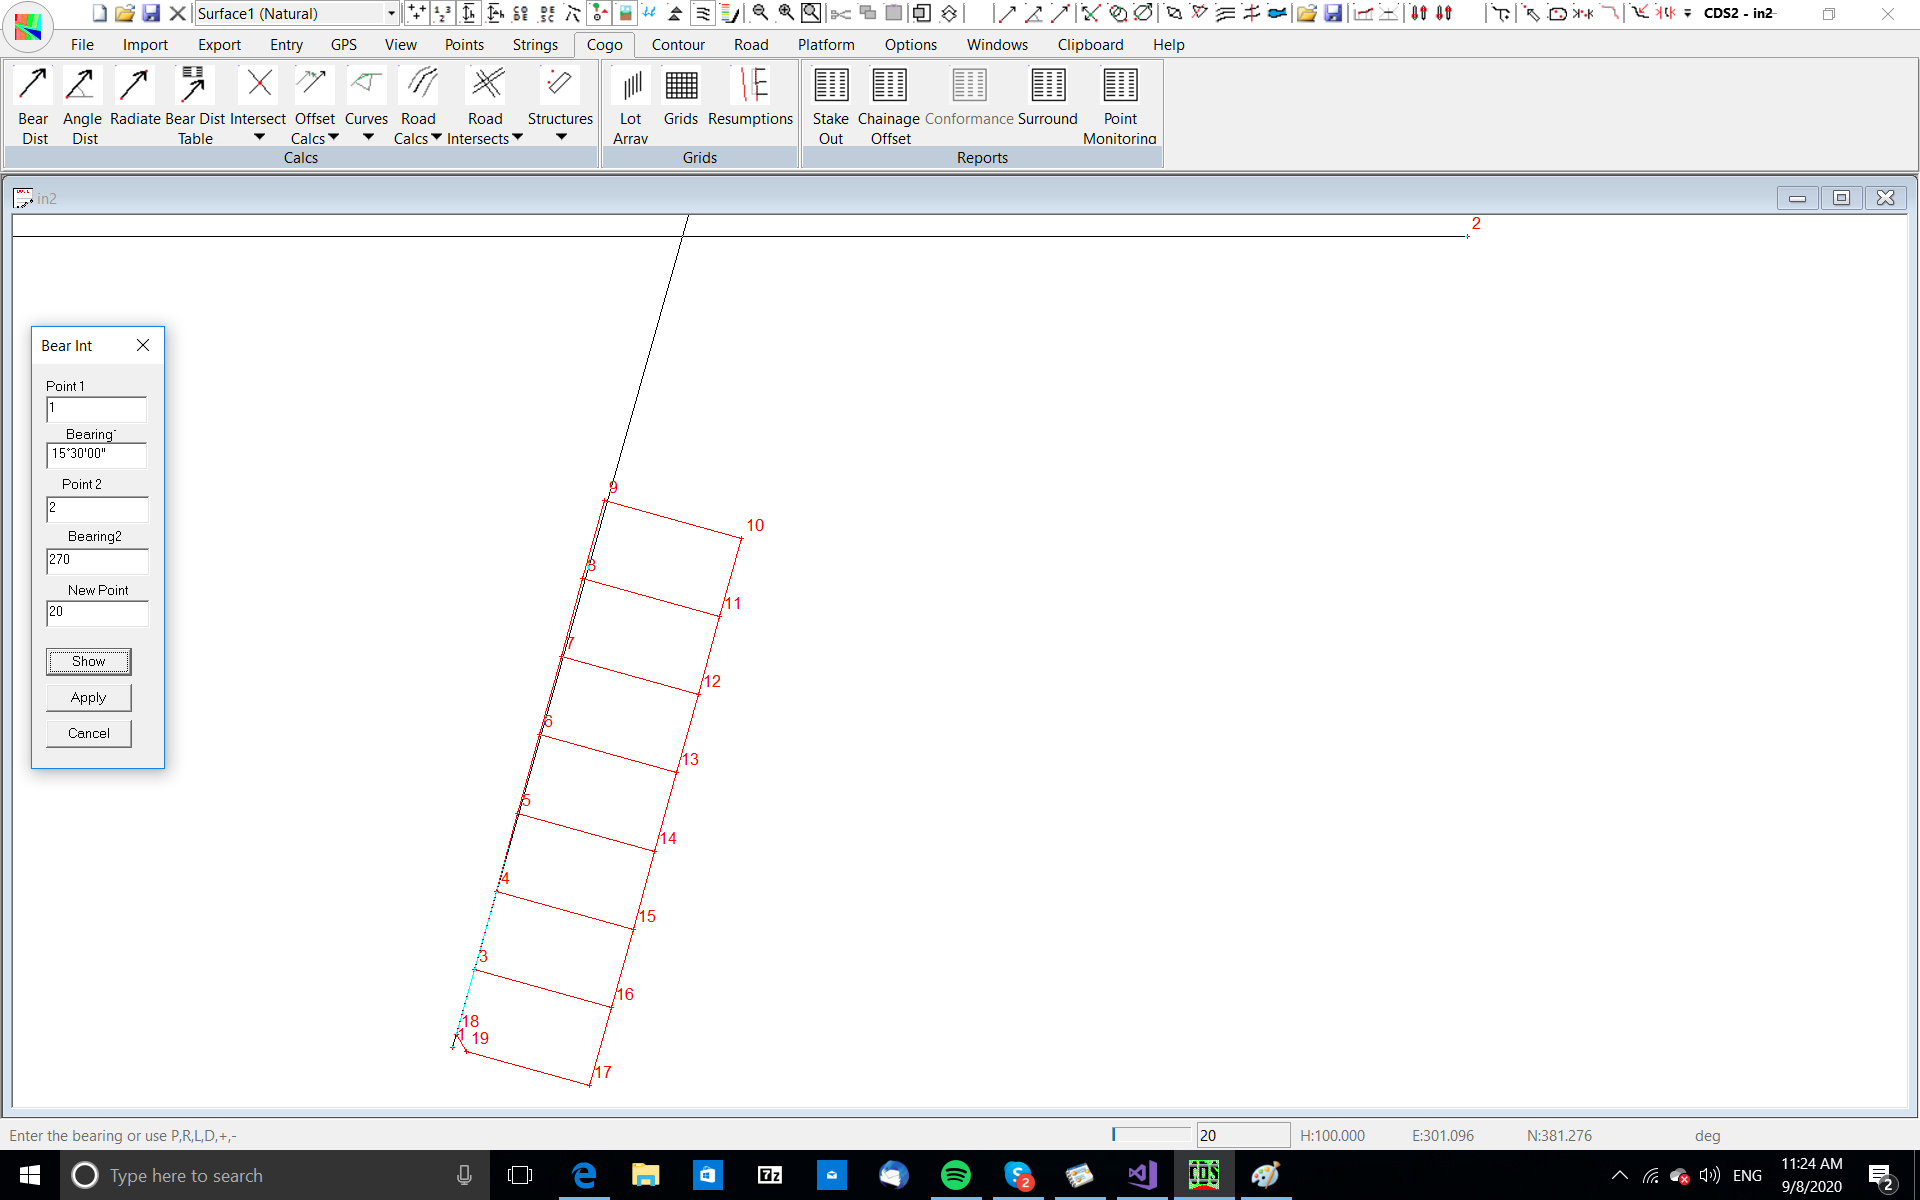The height and width of the screenshot is (1200, 1920).
Task: Open the Bear Dist Table tool
Action: point(194,86)
